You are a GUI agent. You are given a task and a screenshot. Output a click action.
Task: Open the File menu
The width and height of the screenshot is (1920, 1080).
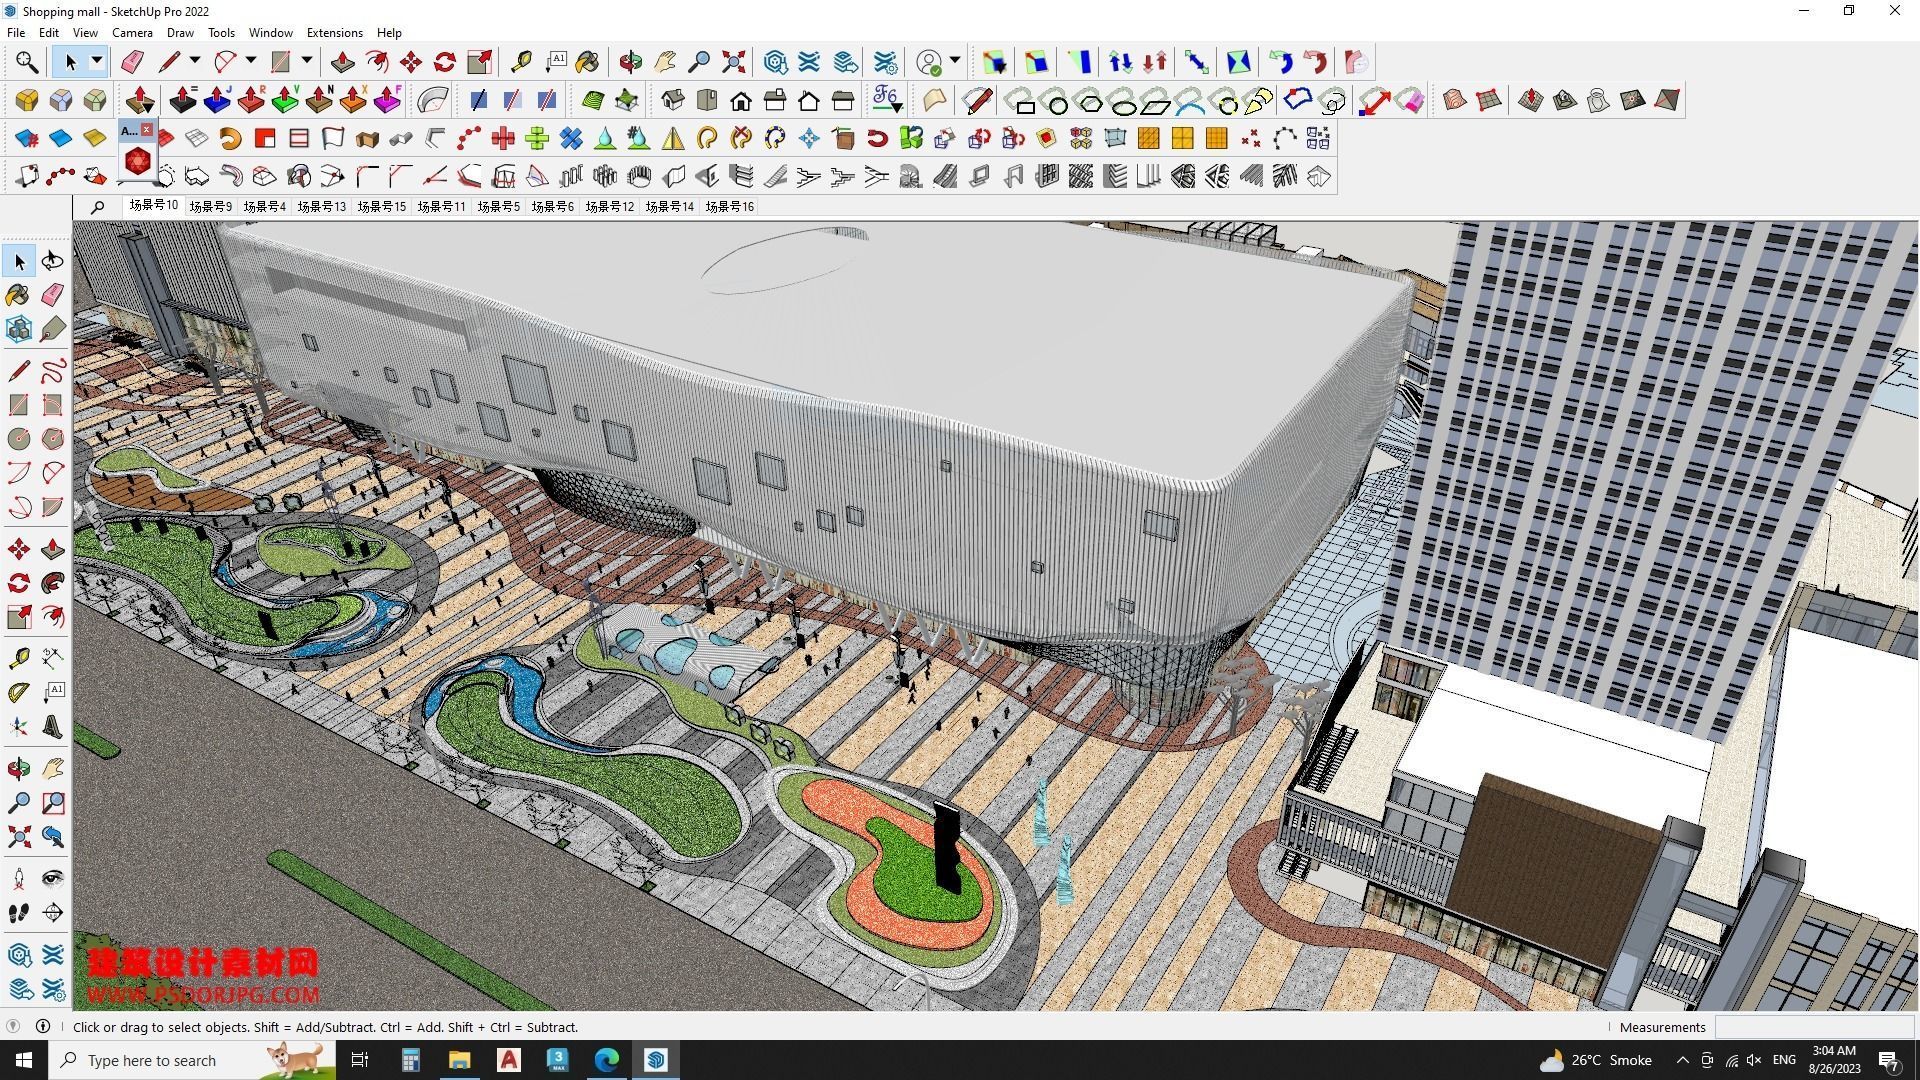[16, 33]
